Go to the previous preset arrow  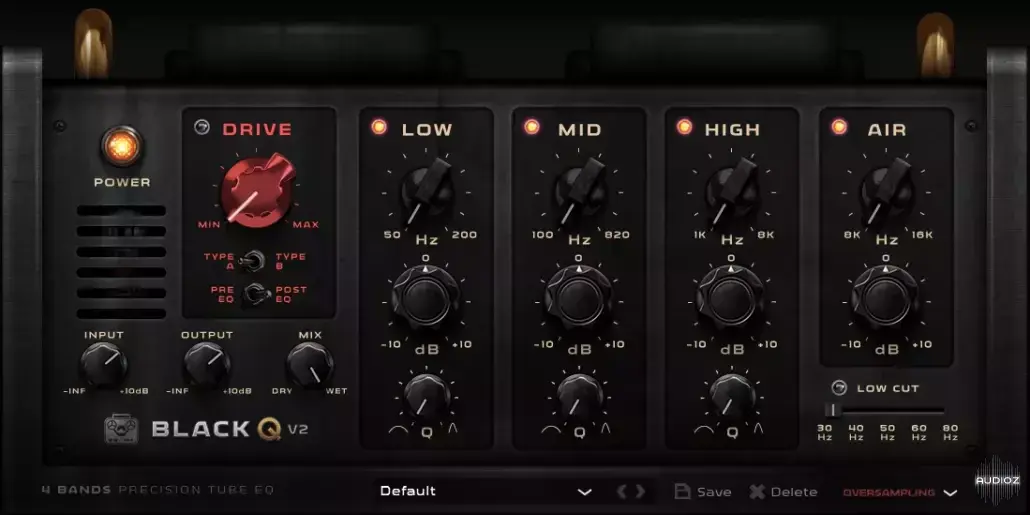click(620, 491)
